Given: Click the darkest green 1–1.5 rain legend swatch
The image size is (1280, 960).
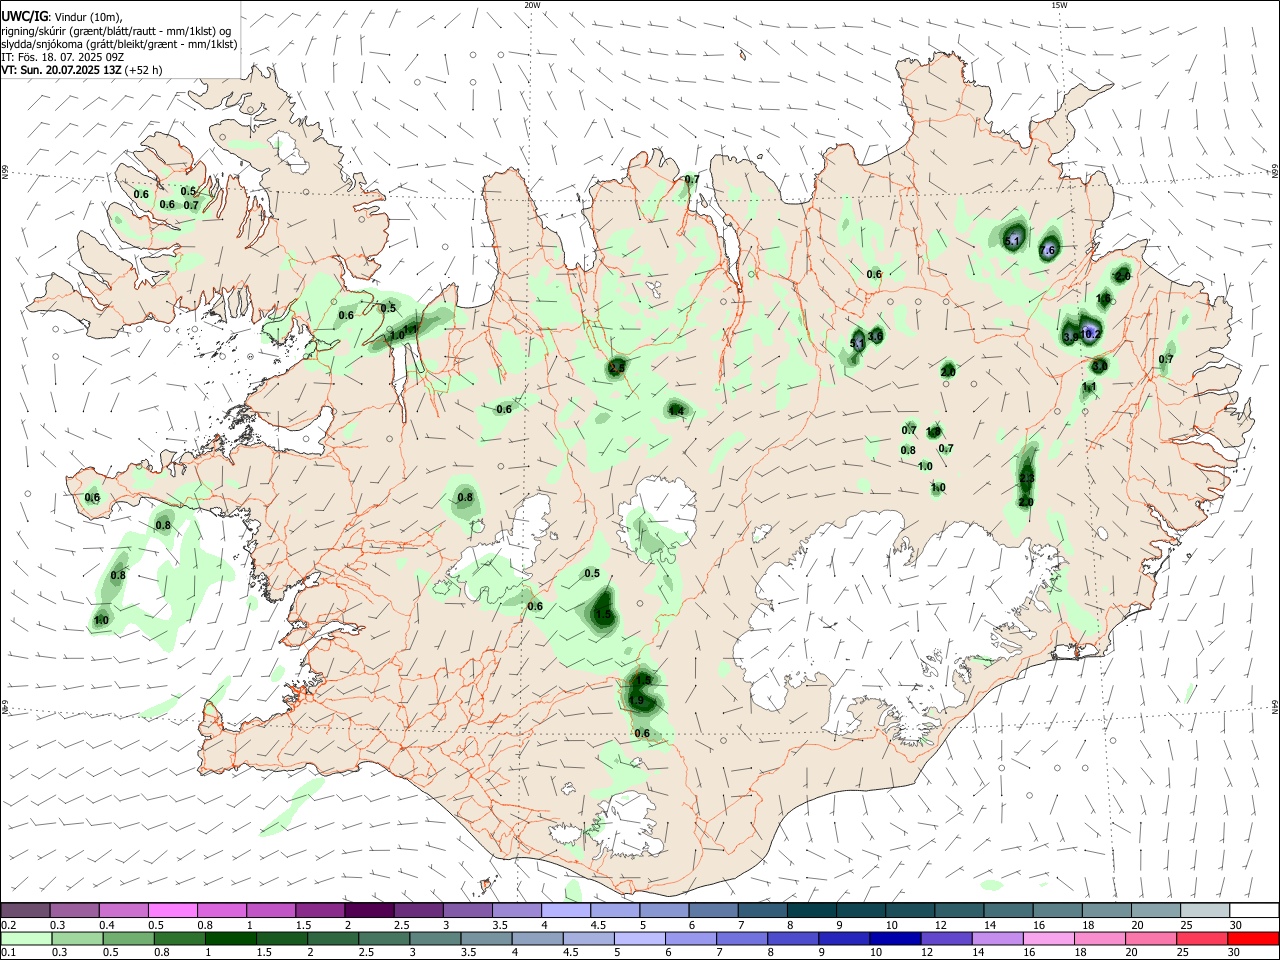Looking at the screenshot, I should 231,938.
